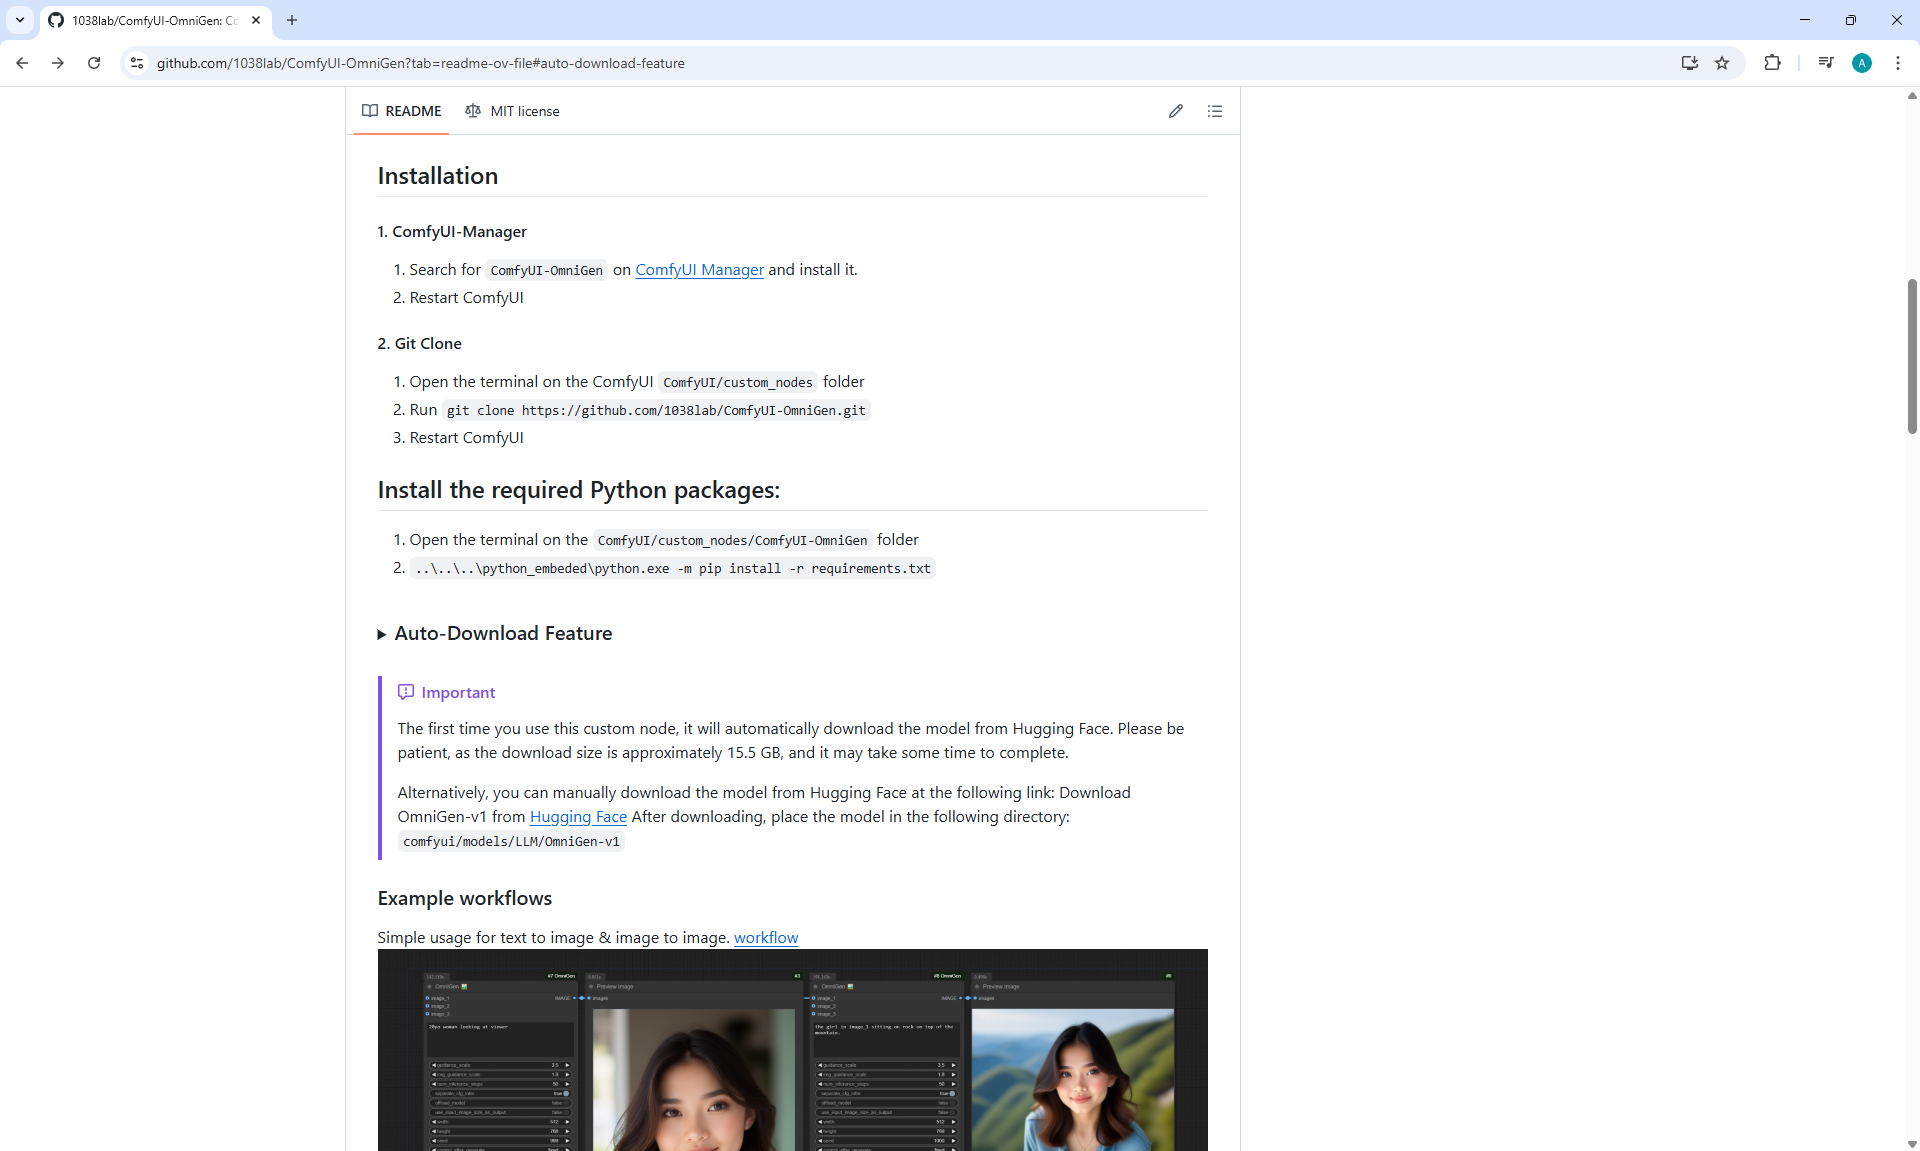Open the Chrome profile avatar
The image size is (1920, 1151).
click(1861, 63)
